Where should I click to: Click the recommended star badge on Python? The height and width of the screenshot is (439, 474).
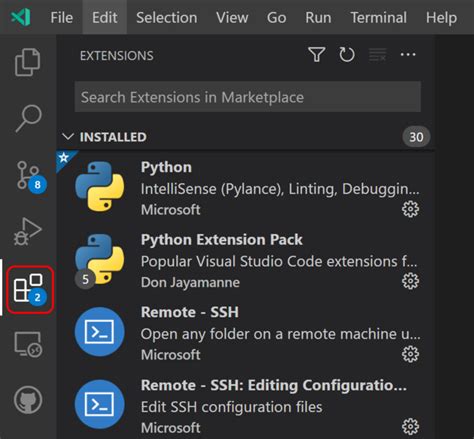[x=64, y=157]
